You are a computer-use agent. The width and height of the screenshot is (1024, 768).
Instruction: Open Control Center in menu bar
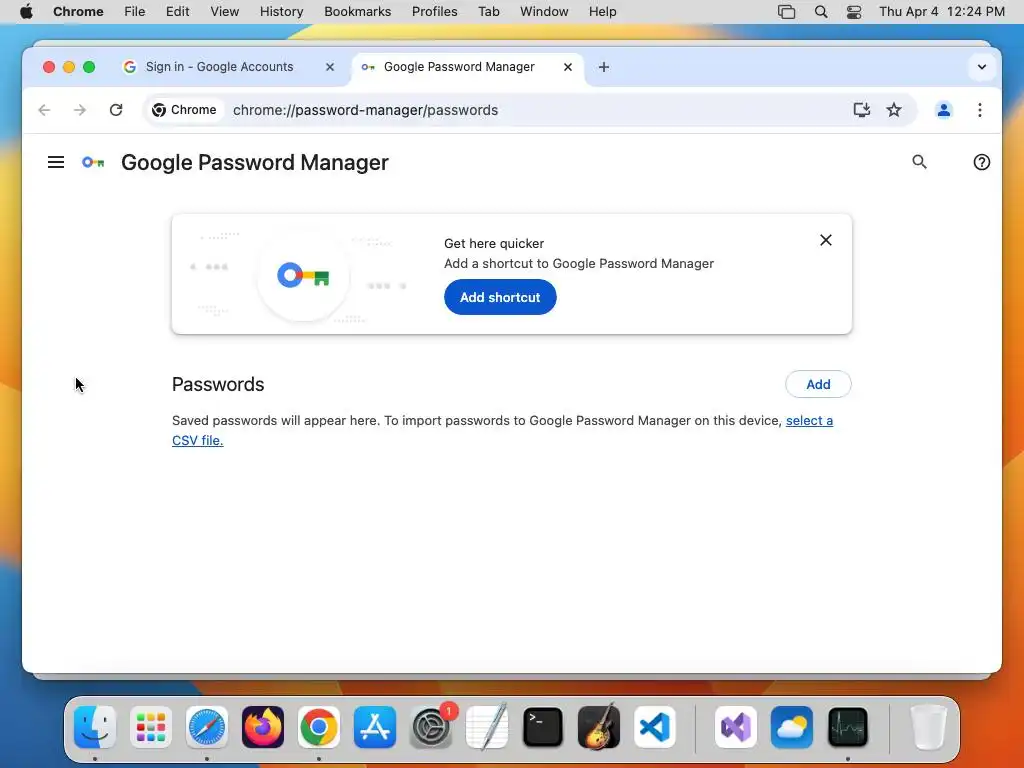coord(854,12)
